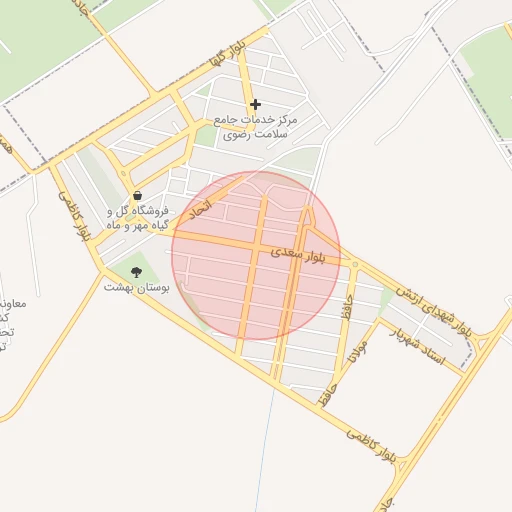512x512 pixels.
Task: Click the green park area behind the tree icon
Action: click(135, 268)
